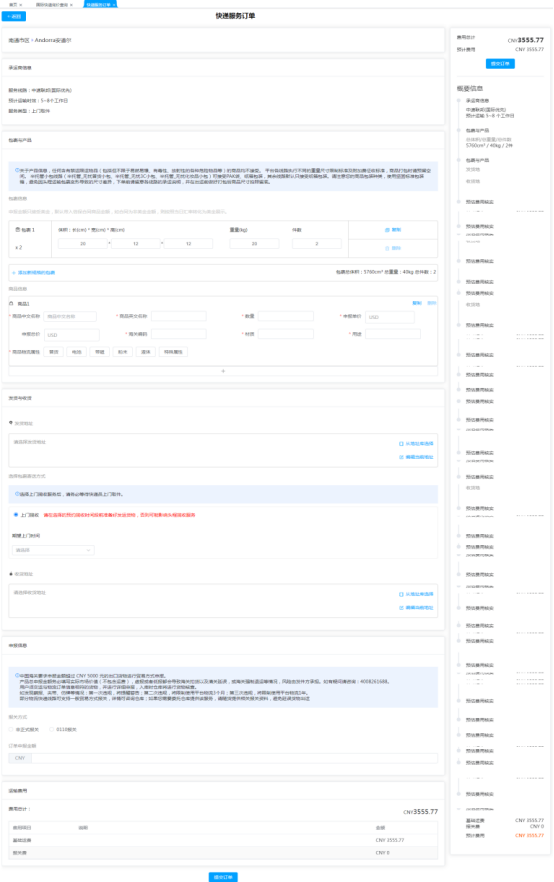The image size is (554, 882).
Task: Open the expected pickup time dropdown
Action: (53, 550)
